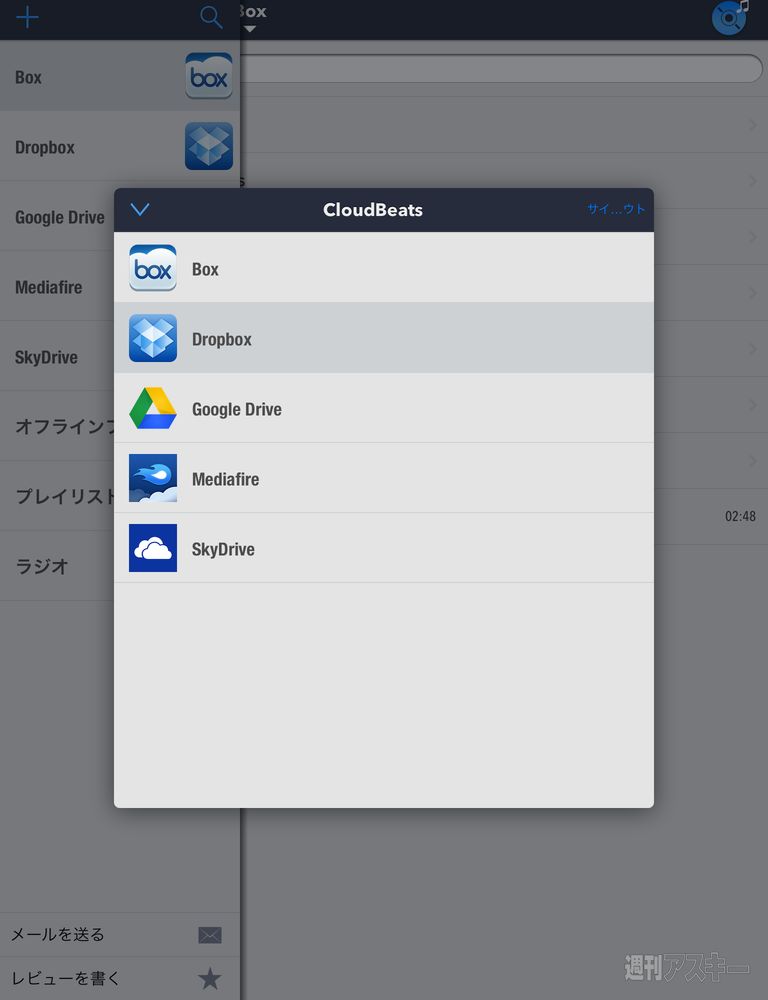Tap the star icon beside レビューを書く

210,978
